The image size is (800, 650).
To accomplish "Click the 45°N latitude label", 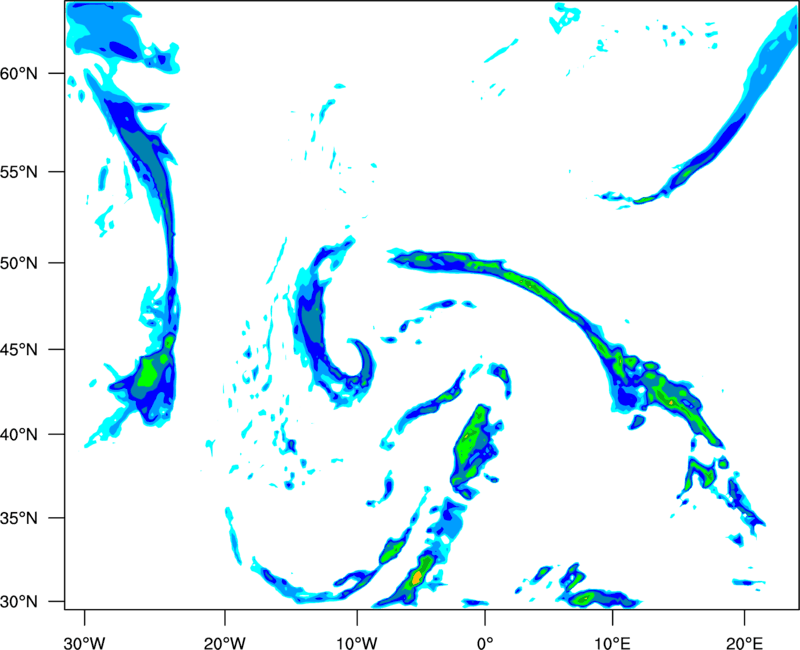I will [x=19, y=350].
